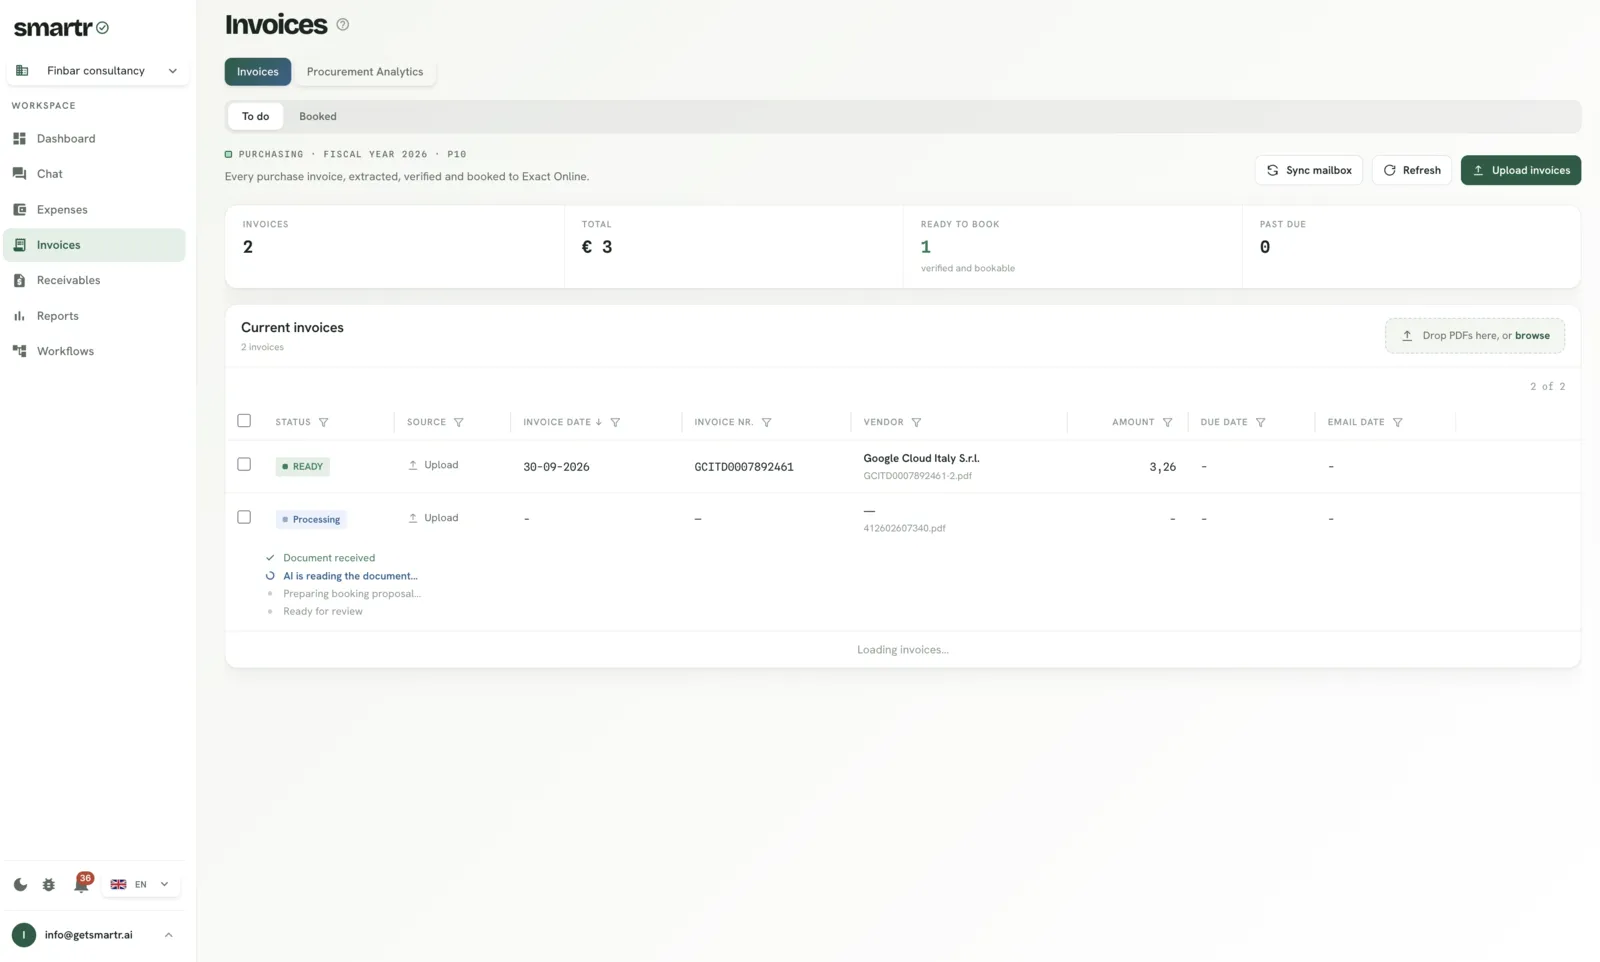Click the Processing status badge
The width and height of the screenshot is (1600, 962).
pos(311,519)
